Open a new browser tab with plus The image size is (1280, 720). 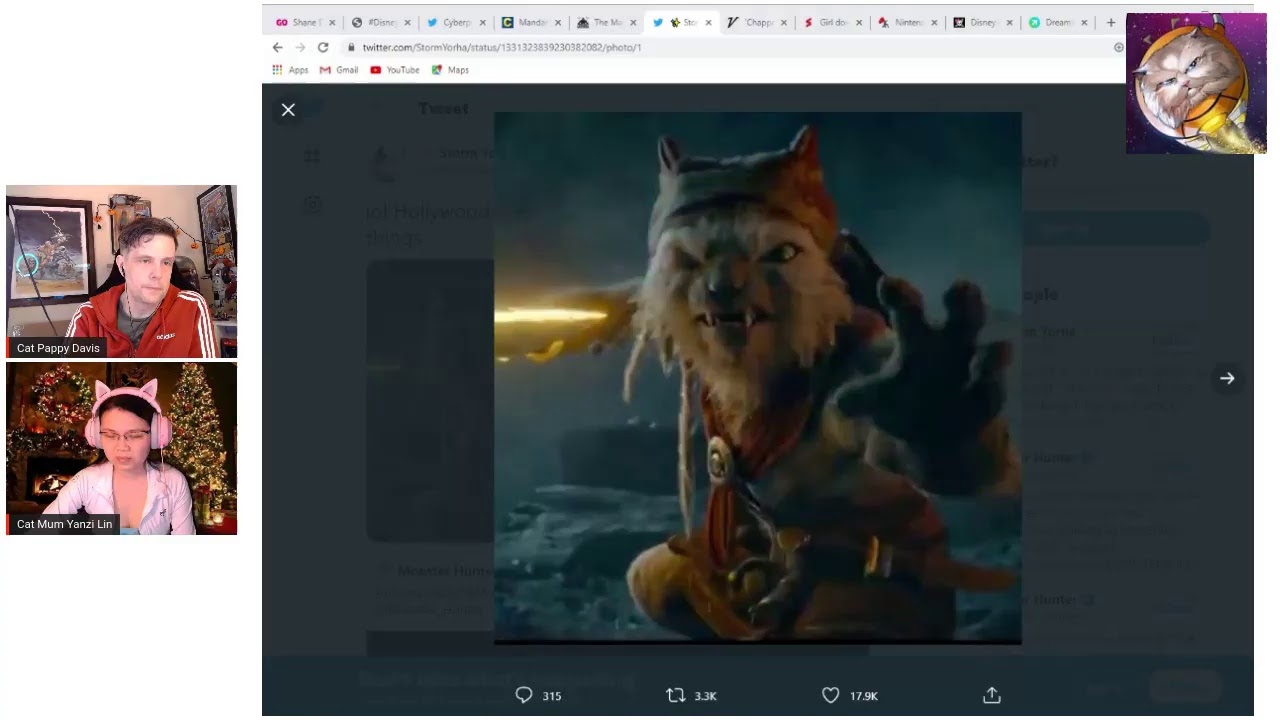1110,22
